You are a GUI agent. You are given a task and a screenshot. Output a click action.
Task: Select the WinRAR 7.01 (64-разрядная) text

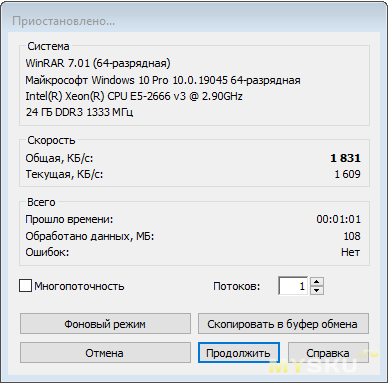click(98, 63)
